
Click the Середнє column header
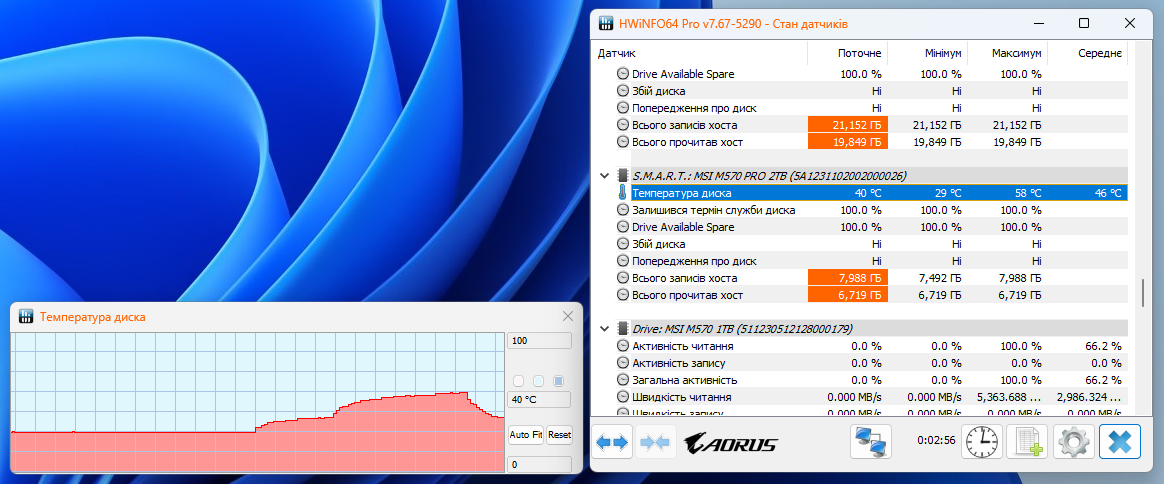click(1088, 53)
